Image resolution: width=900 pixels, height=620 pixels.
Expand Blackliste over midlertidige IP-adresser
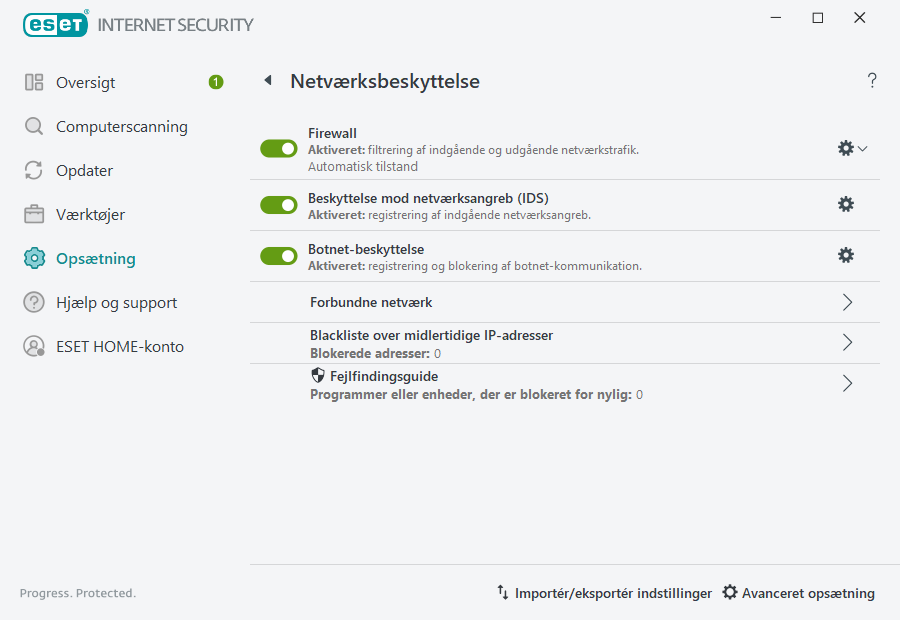(x=847, y=342)
